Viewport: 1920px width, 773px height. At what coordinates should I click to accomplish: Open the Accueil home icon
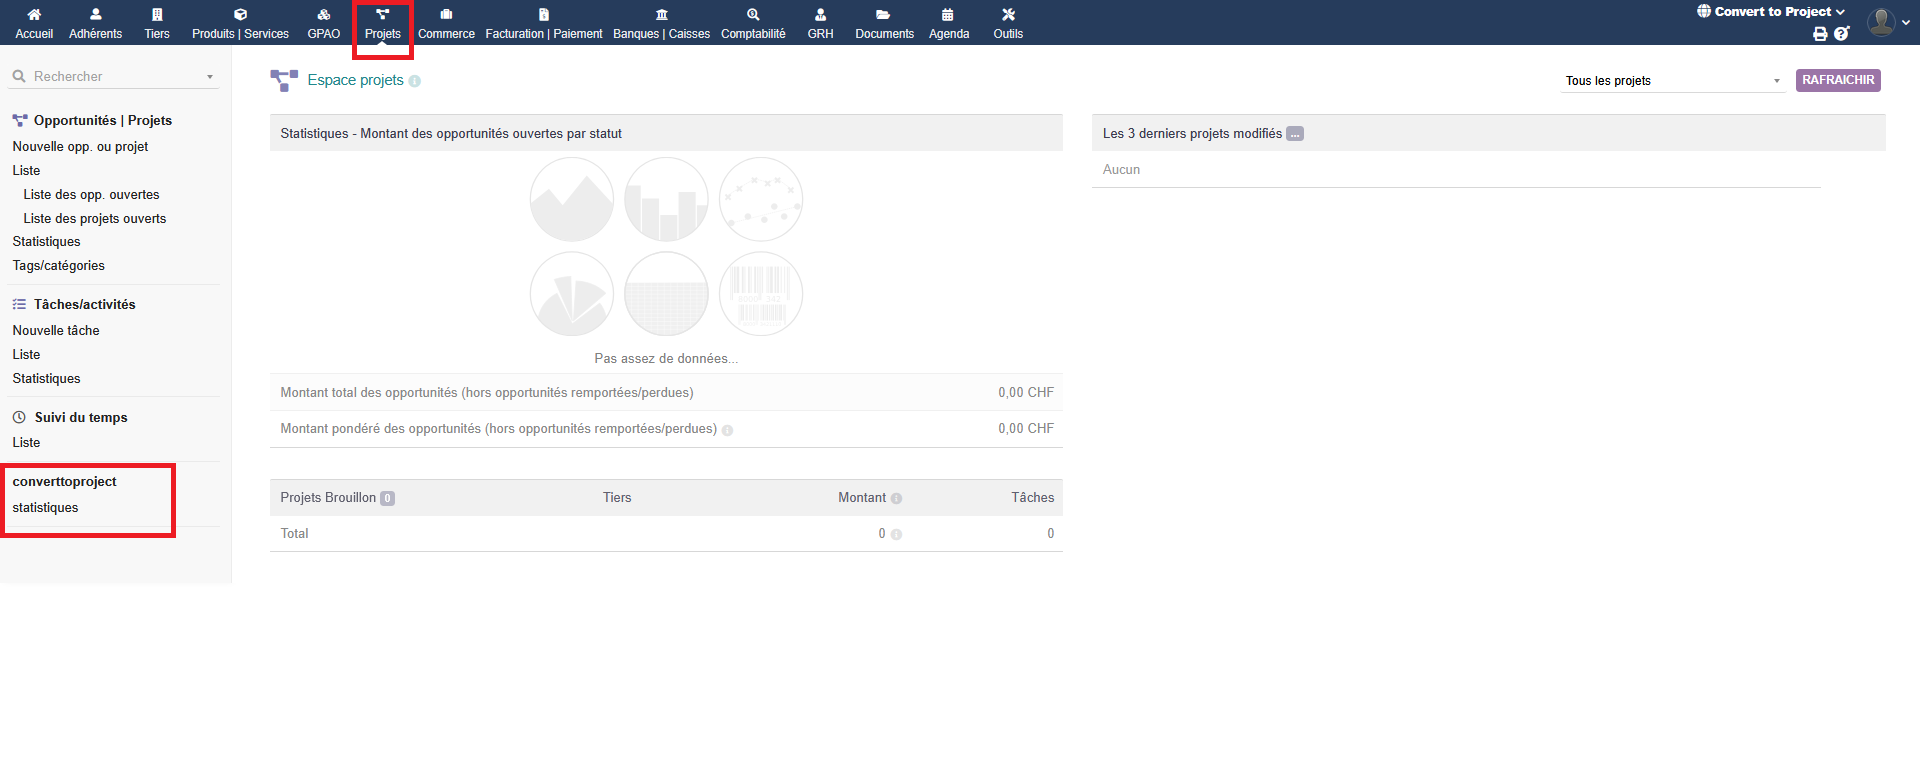34,15
